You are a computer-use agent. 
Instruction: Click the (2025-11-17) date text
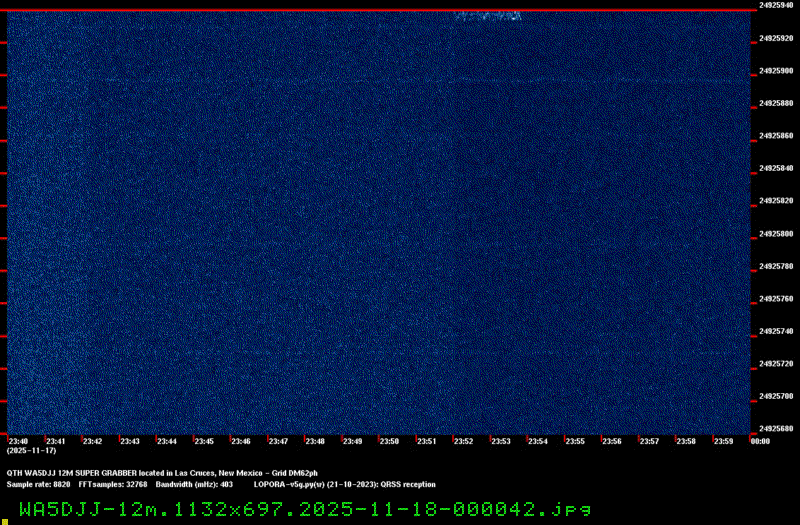pyautogui.click(x=32, y=451)
